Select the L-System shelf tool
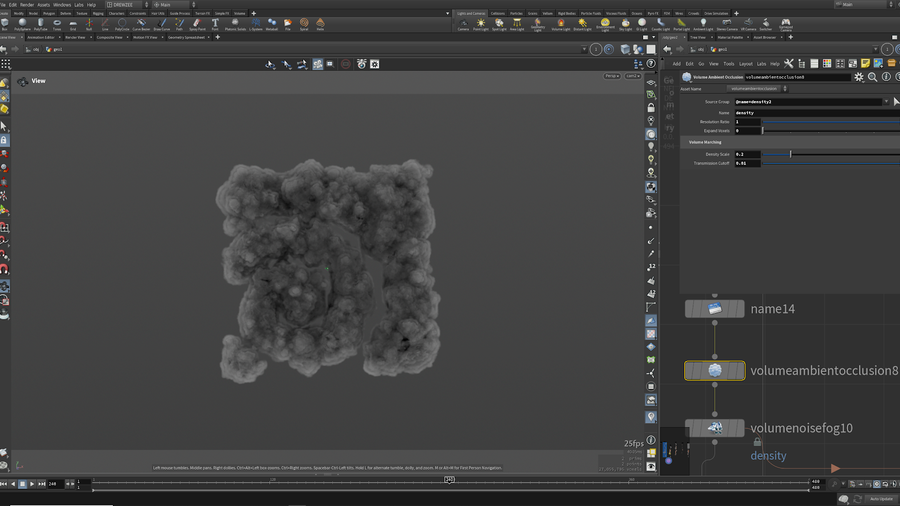Viewport: 900px width, 506px height. coord(256,24)
